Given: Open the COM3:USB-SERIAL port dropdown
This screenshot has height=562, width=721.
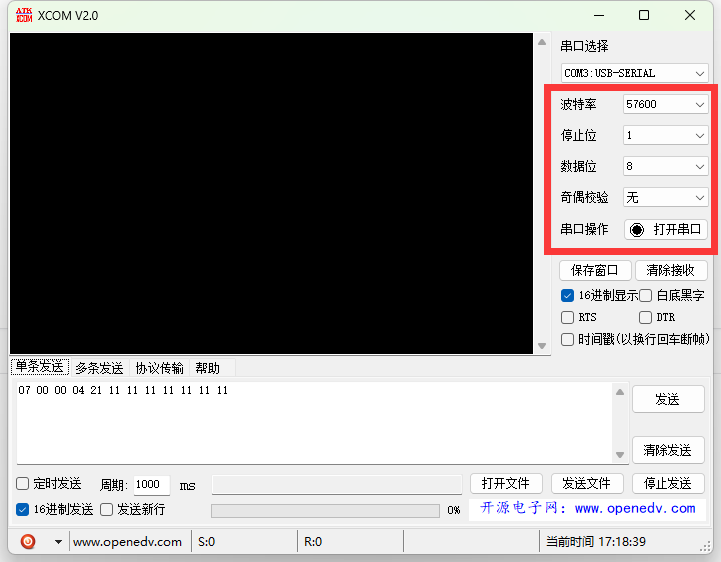Looking at the screenshot, I should (x=635, y=73).
